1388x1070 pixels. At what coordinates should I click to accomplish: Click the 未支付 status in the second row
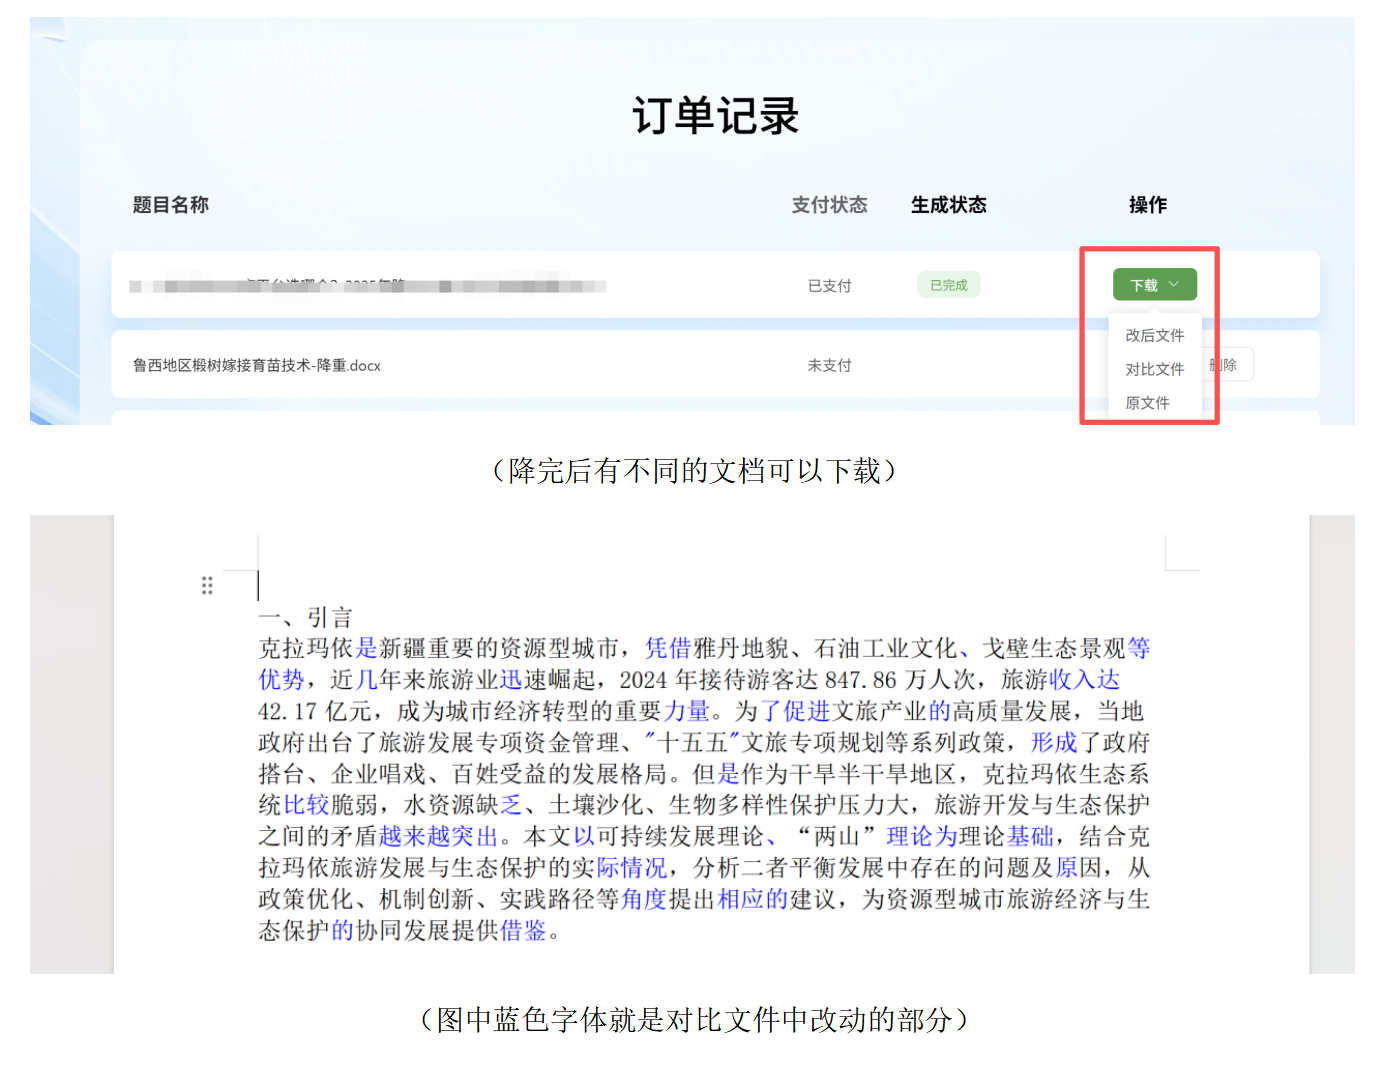point(829,366)
